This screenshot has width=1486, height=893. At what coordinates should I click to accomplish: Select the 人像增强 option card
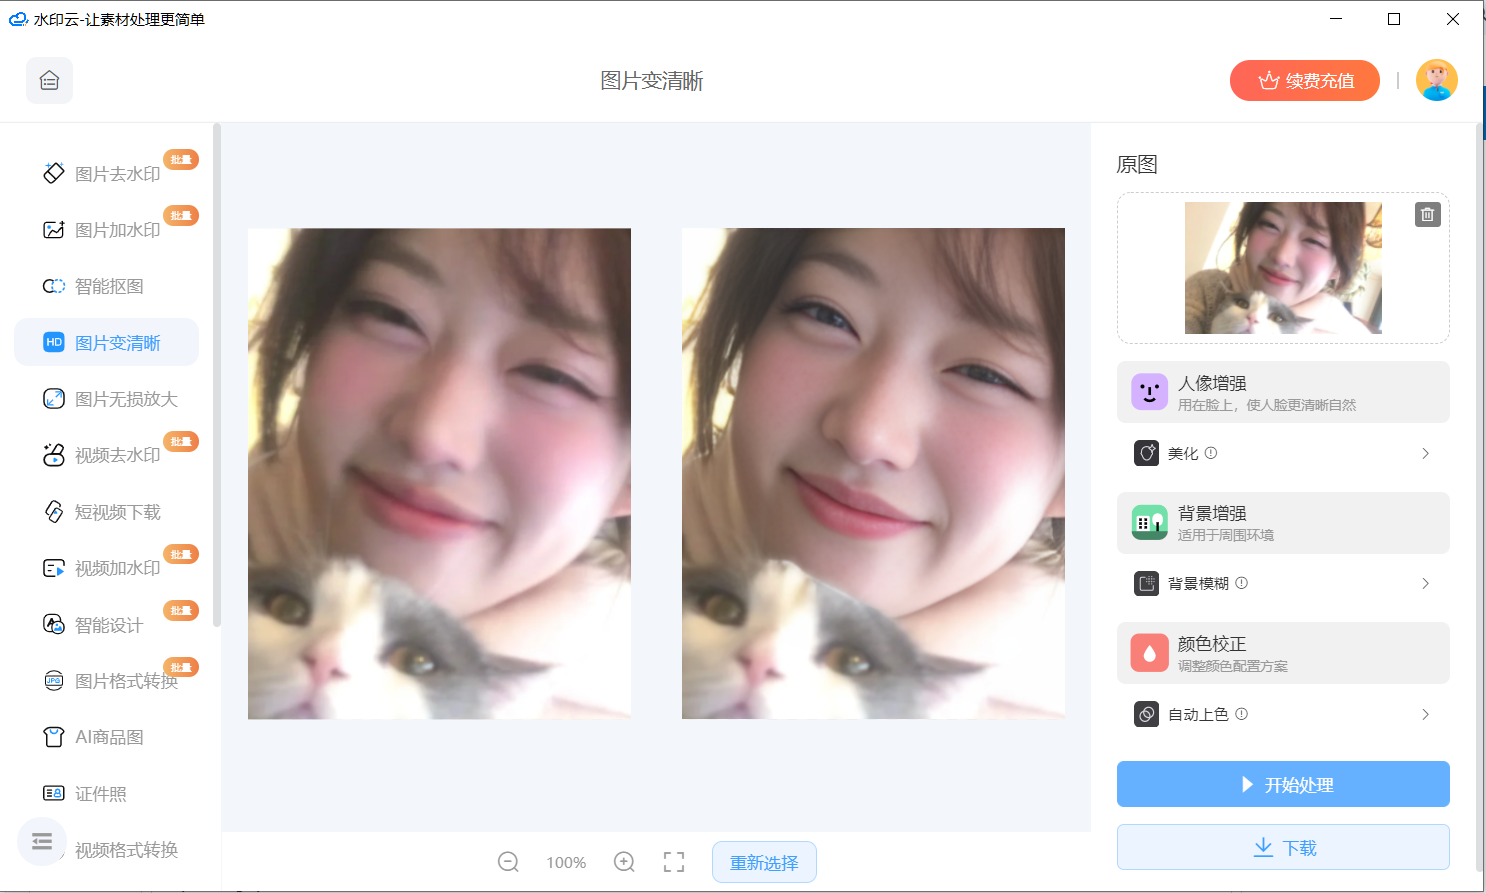[1283, 392]
